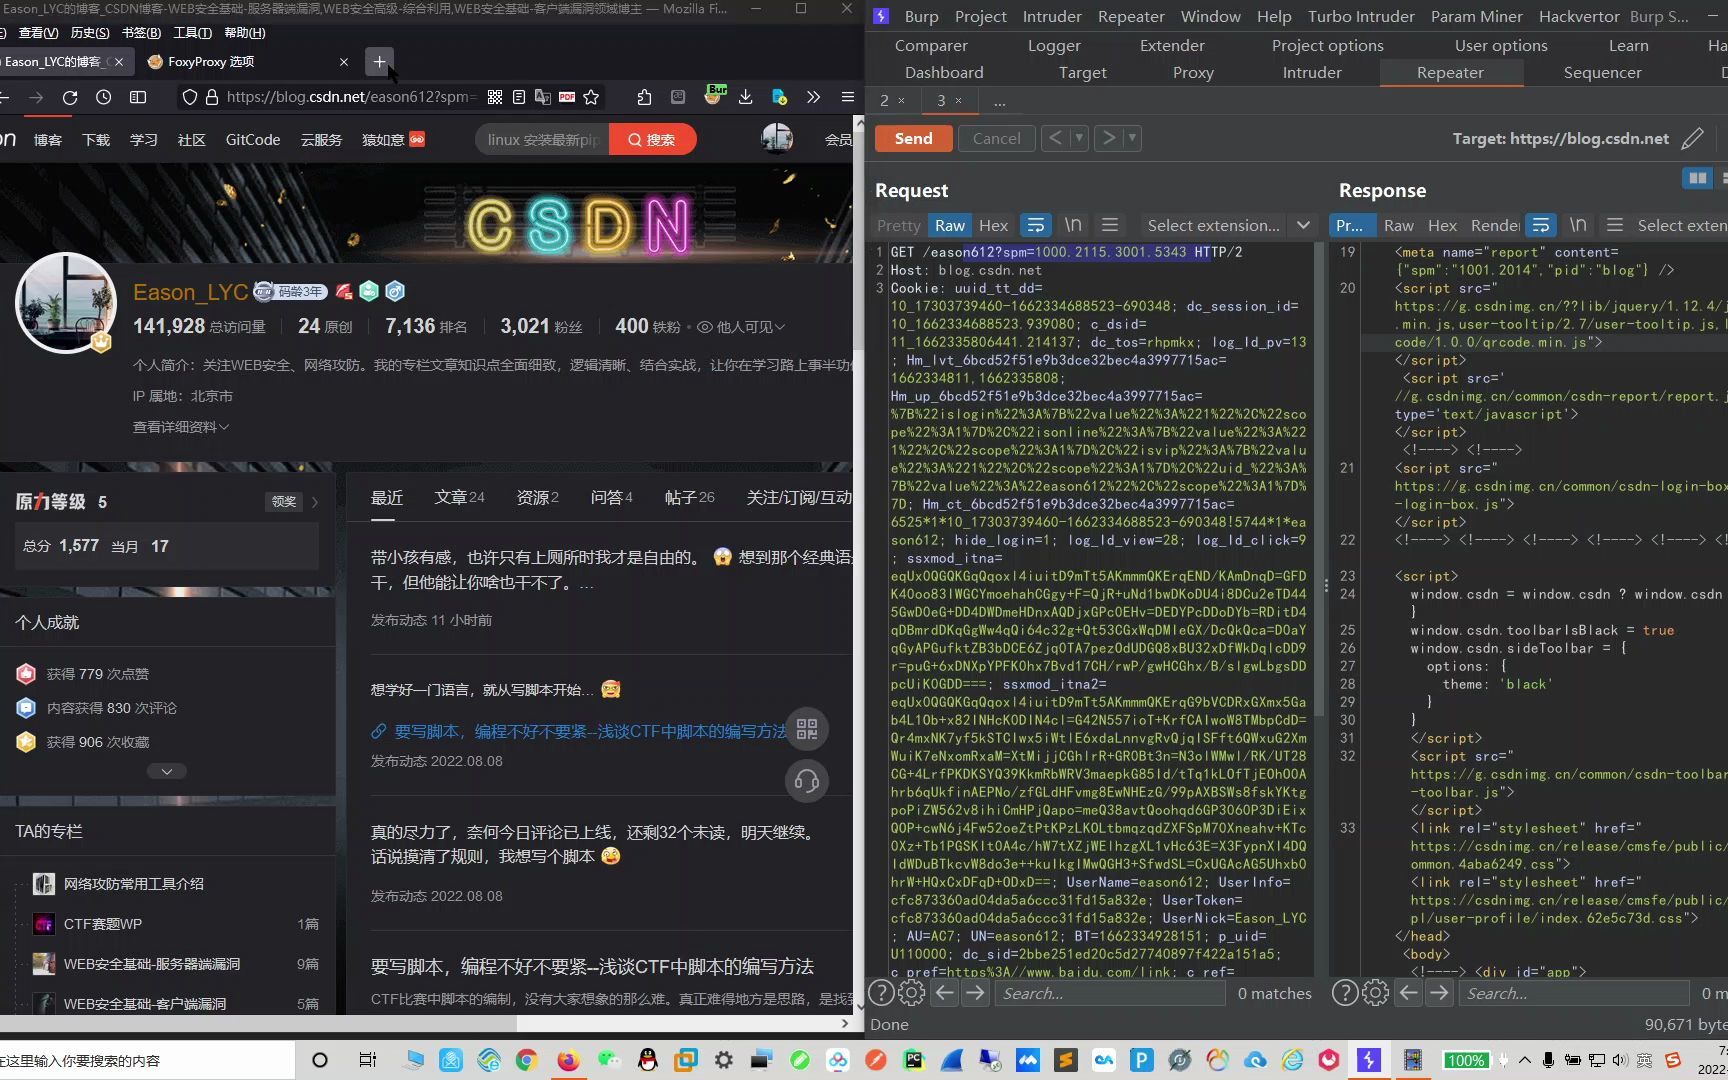
Task: Show hidden system tray icons
Action: 1524,1060
